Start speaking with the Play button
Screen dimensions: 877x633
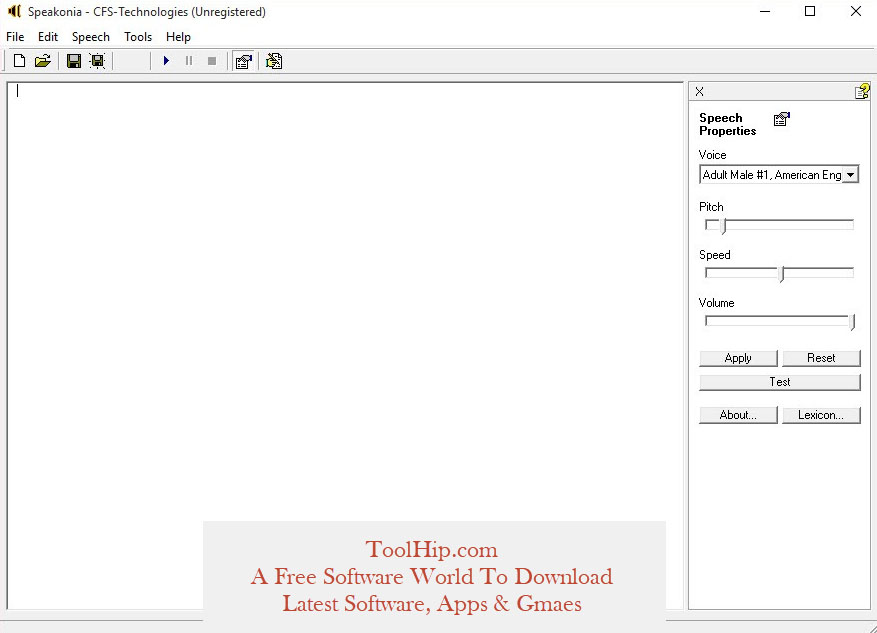tap(166, 60)
